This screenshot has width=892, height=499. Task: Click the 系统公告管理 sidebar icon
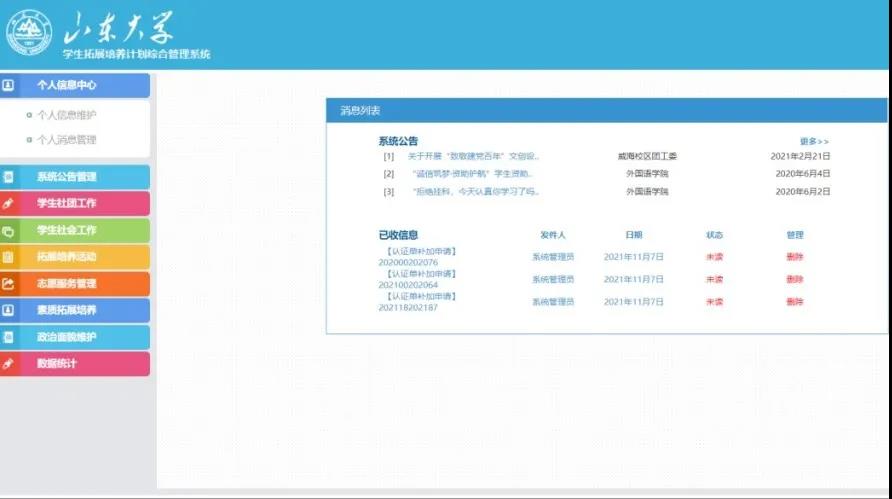[9, 177]
